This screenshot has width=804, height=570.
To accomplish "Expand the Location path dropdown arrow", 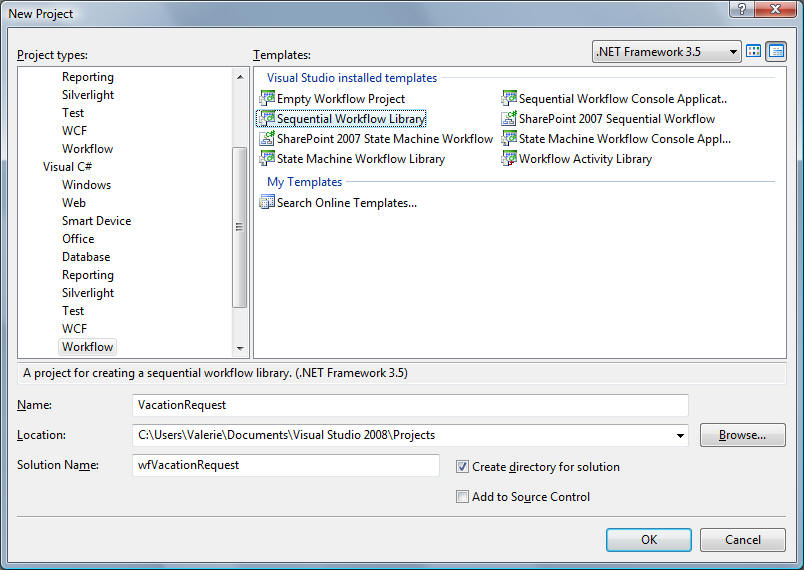I will click(x=681, y=436).
